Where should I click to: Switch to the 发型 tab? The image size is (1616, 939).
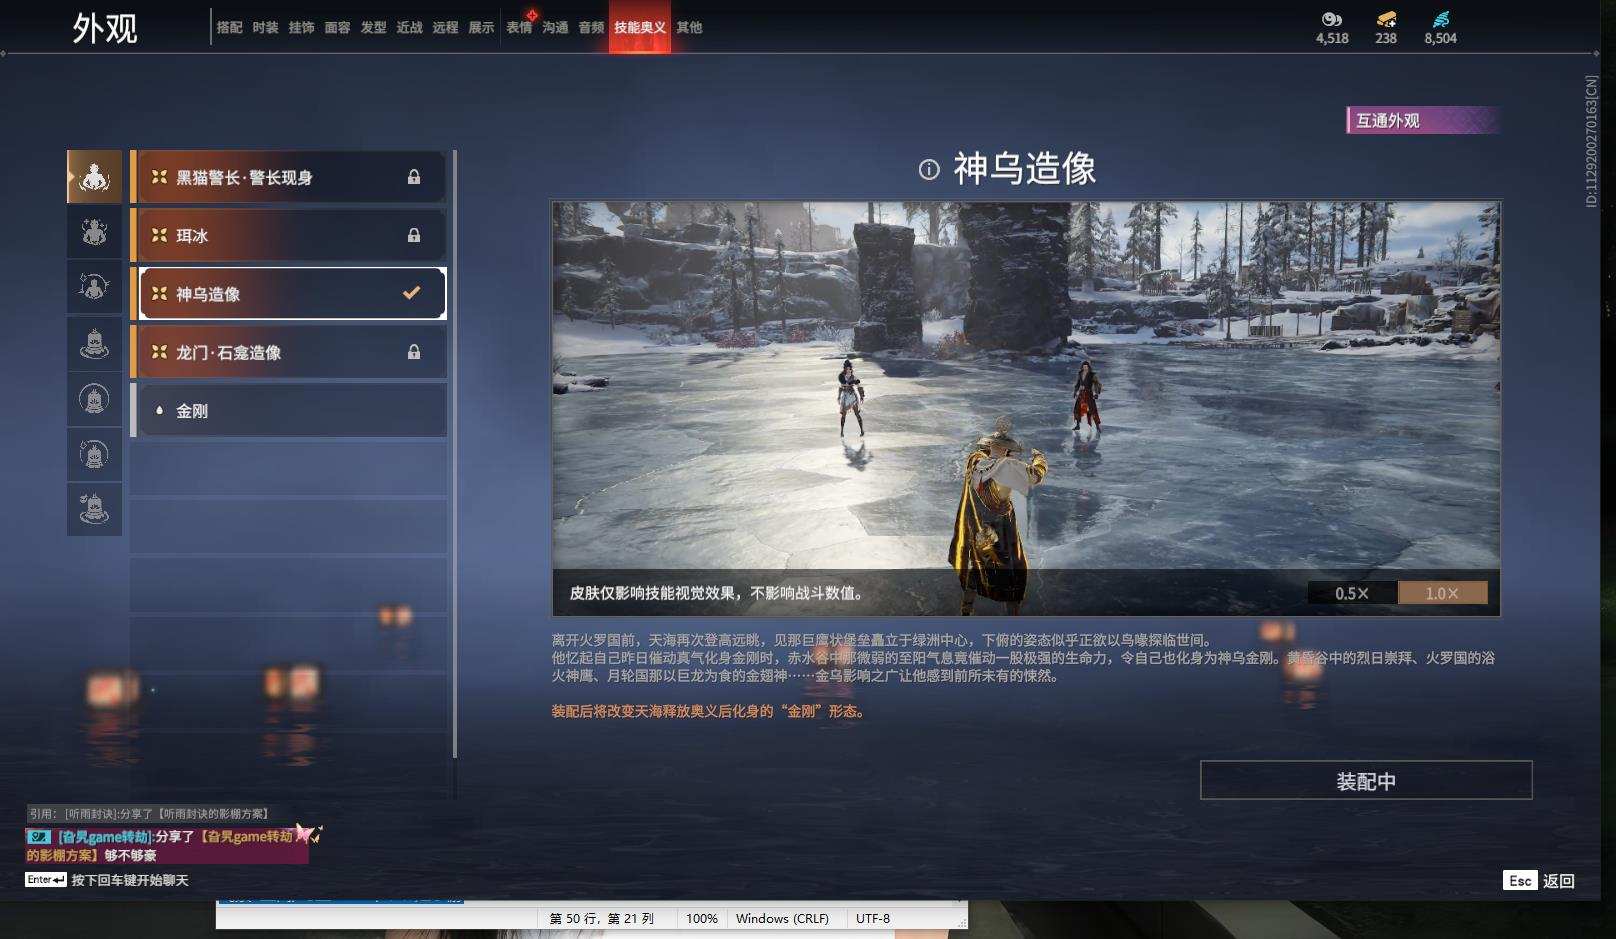pos(374,27)
